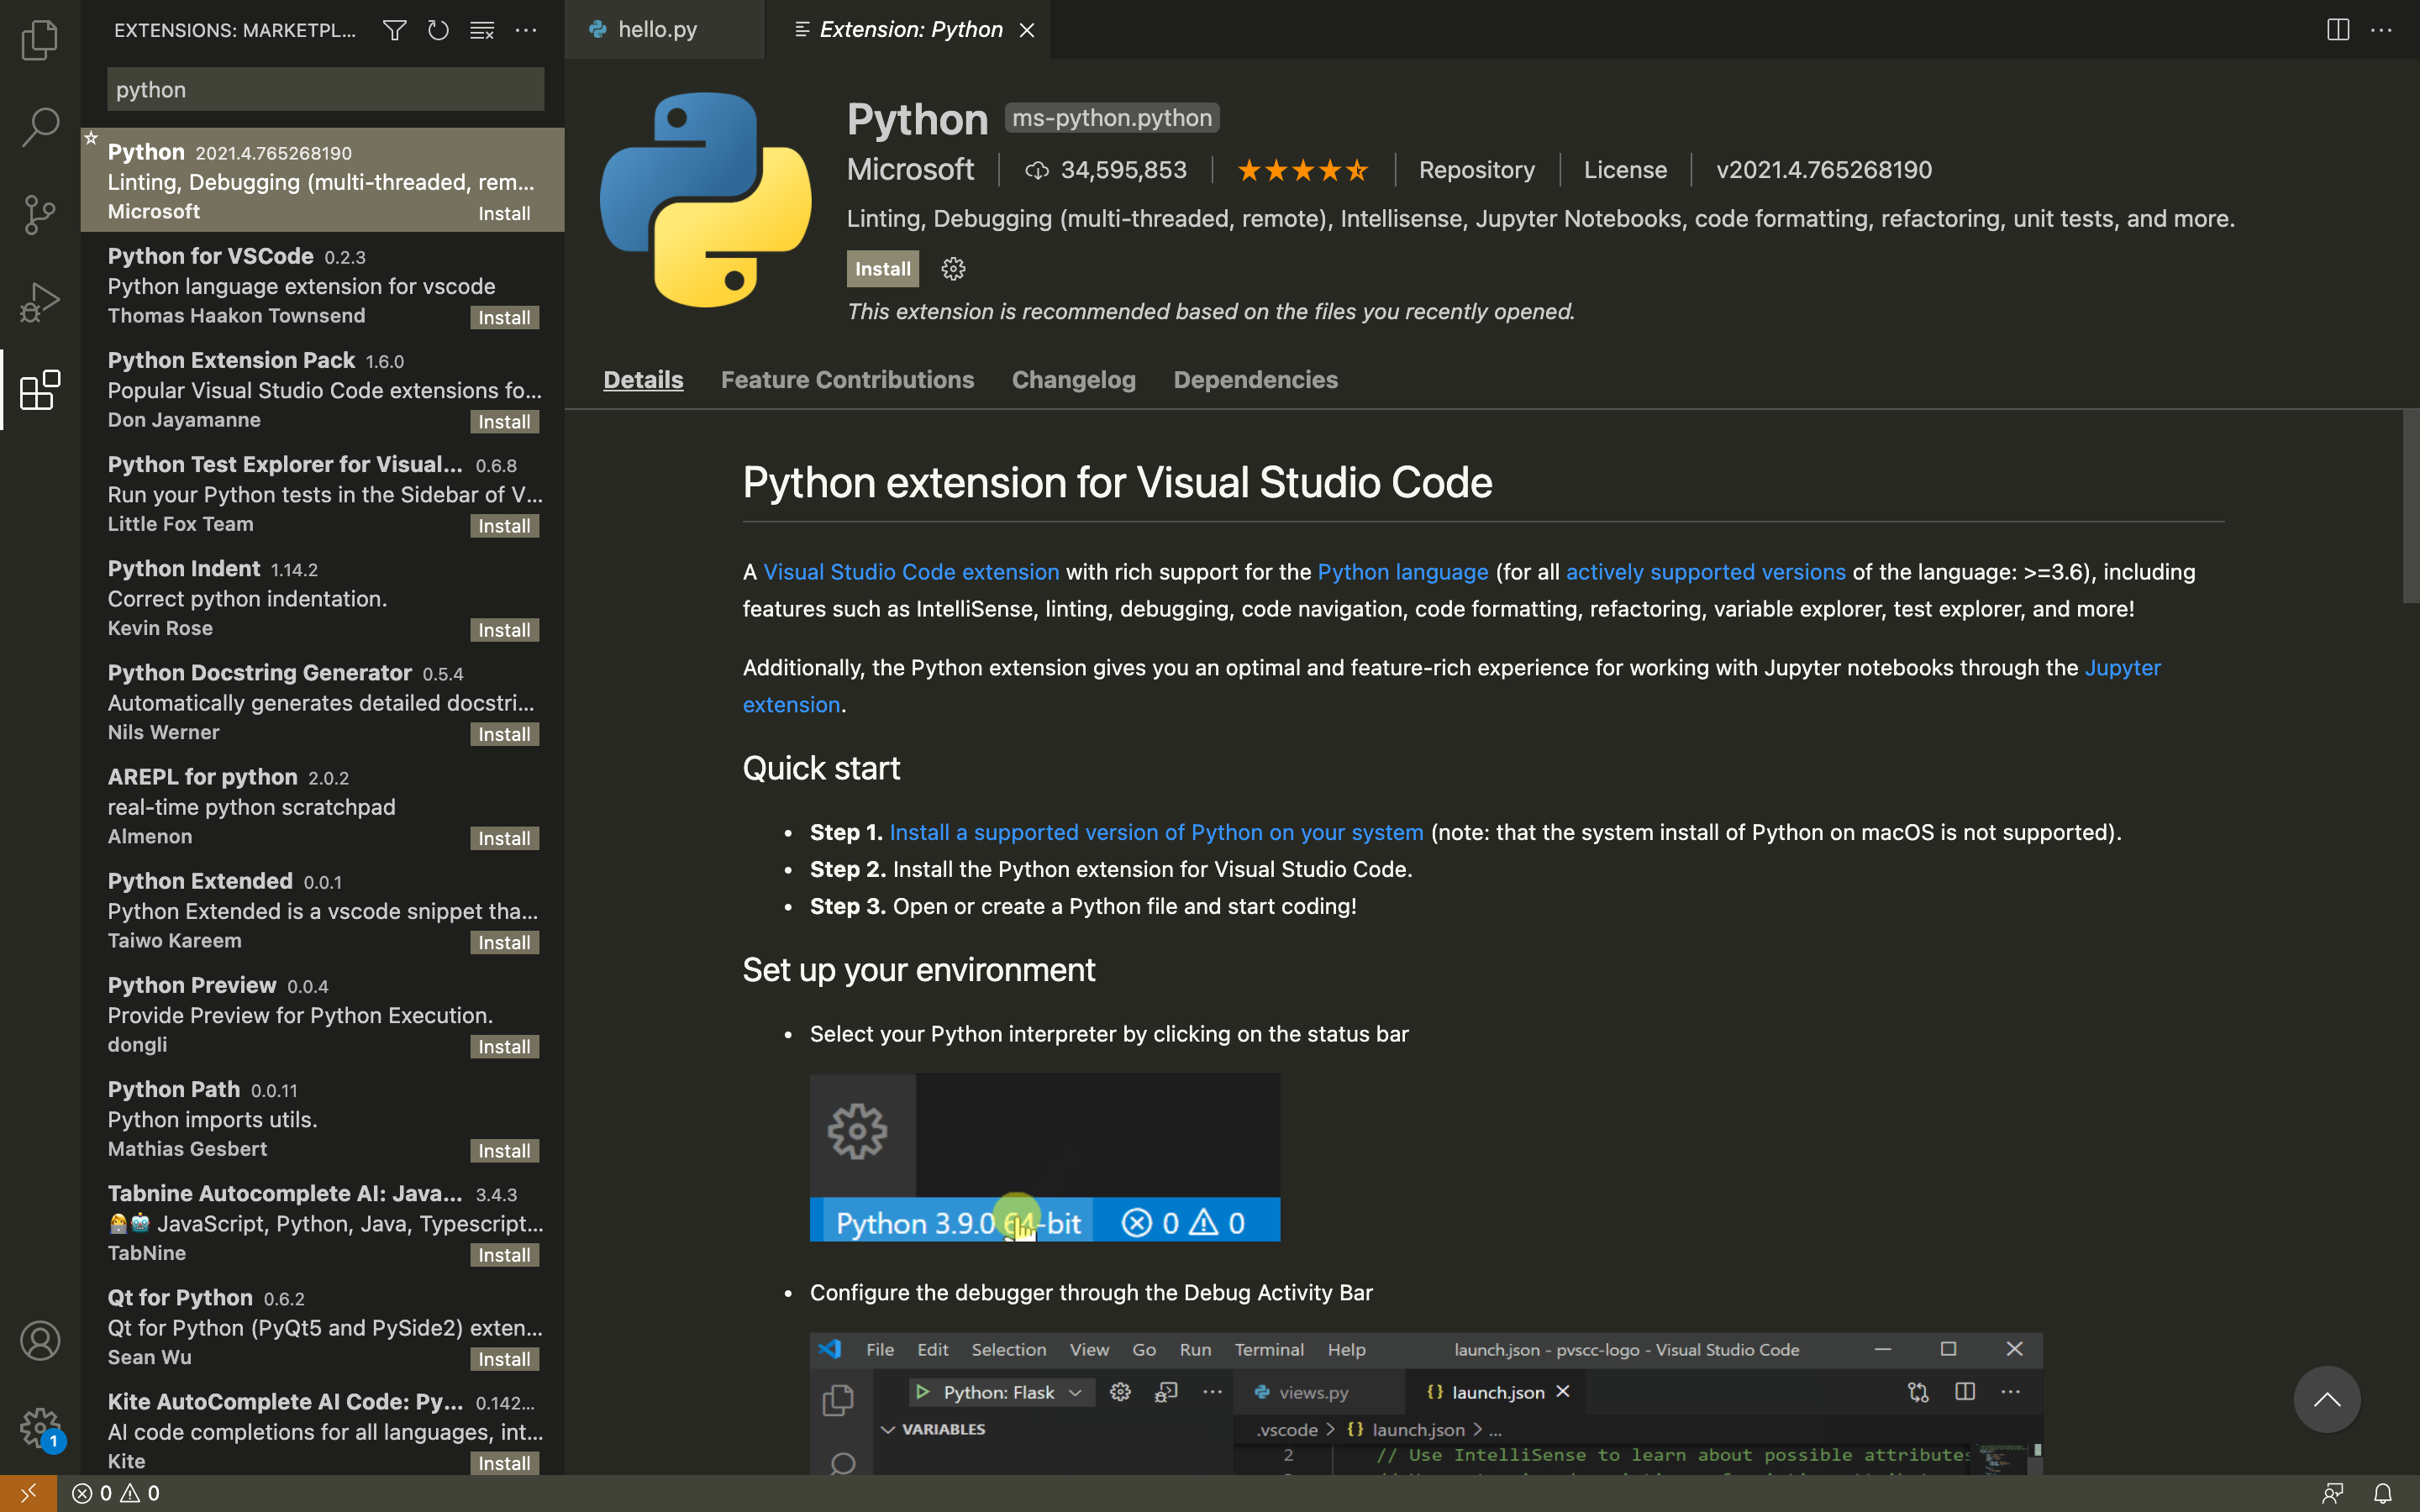Open the editor More Actions menu
This screenshot has width=2420, height=1512.
pos(2383,30)
